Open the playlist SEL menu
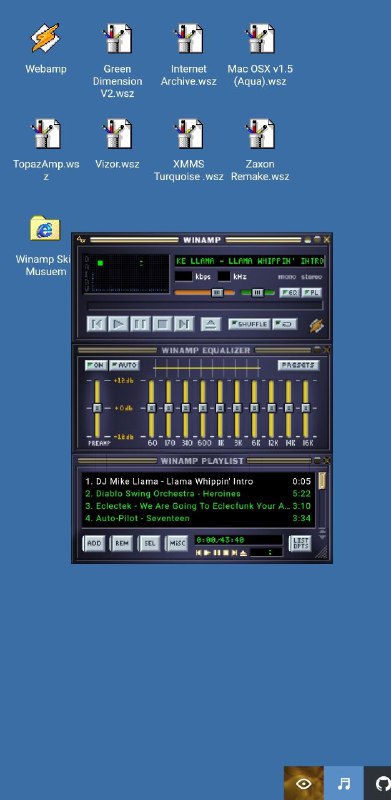 [x=149, y=543]
